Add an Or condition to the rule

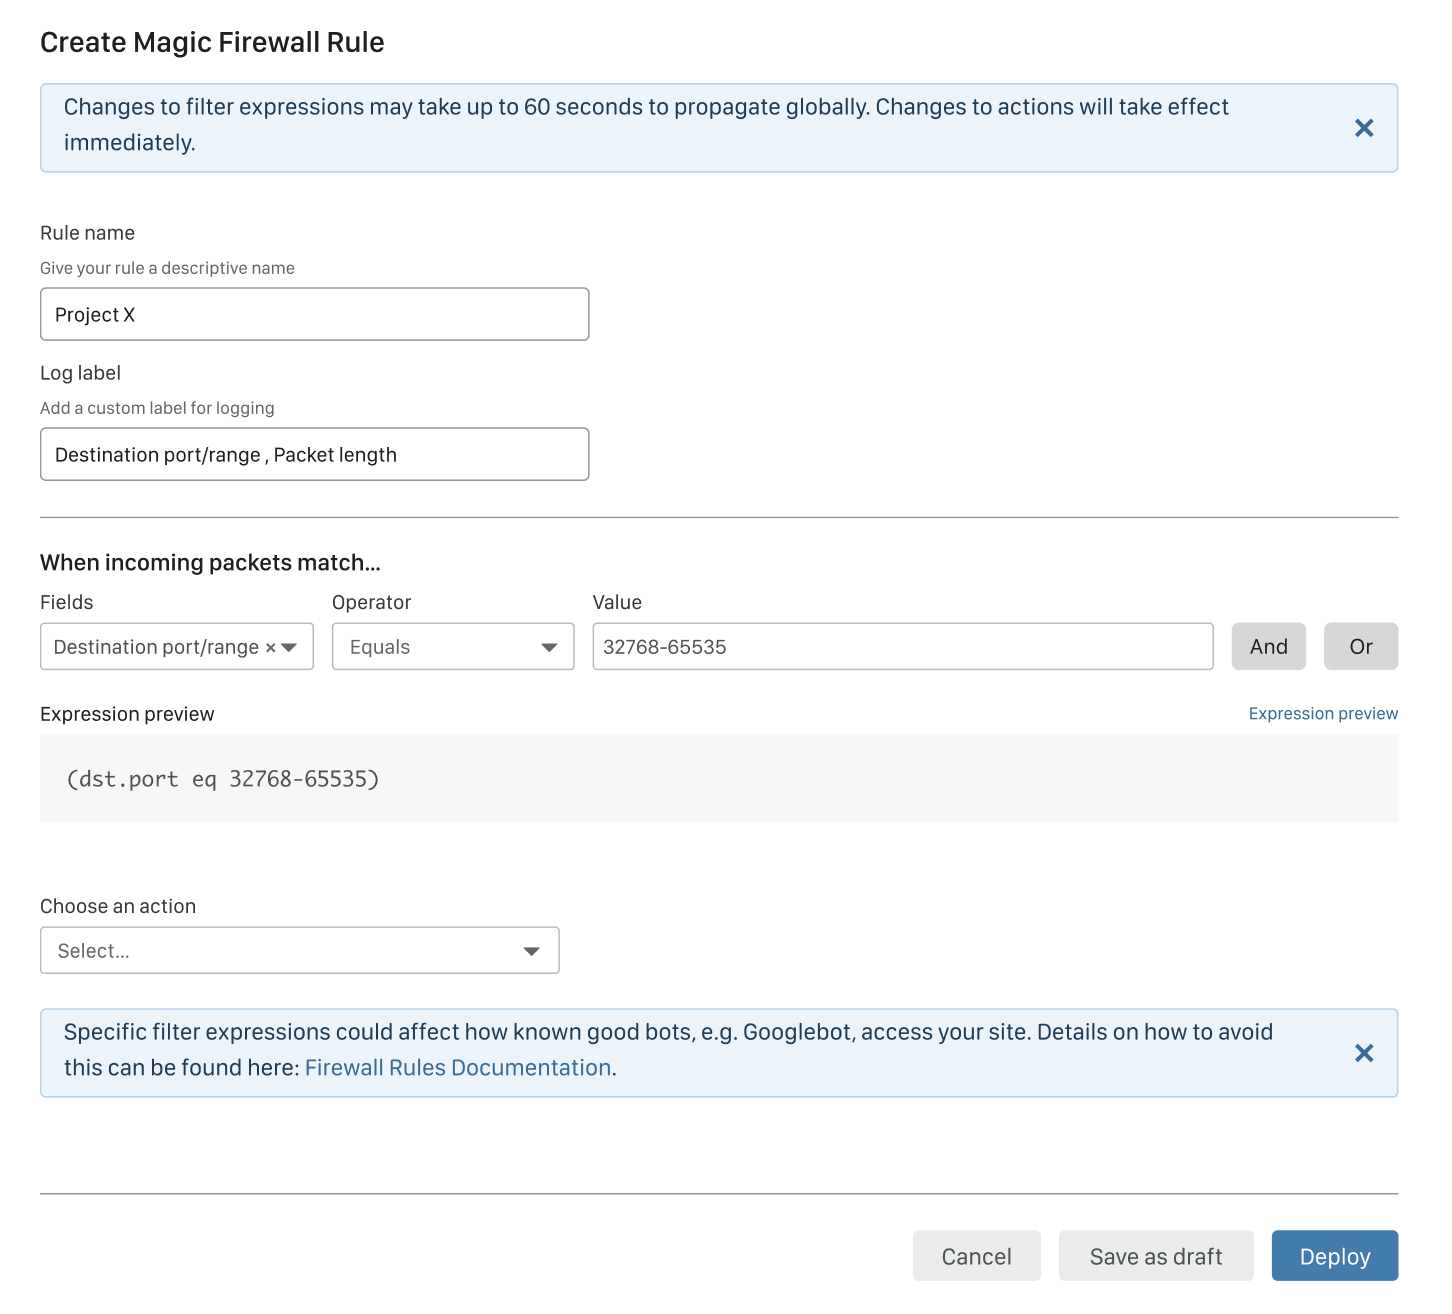pos(1360,647)
